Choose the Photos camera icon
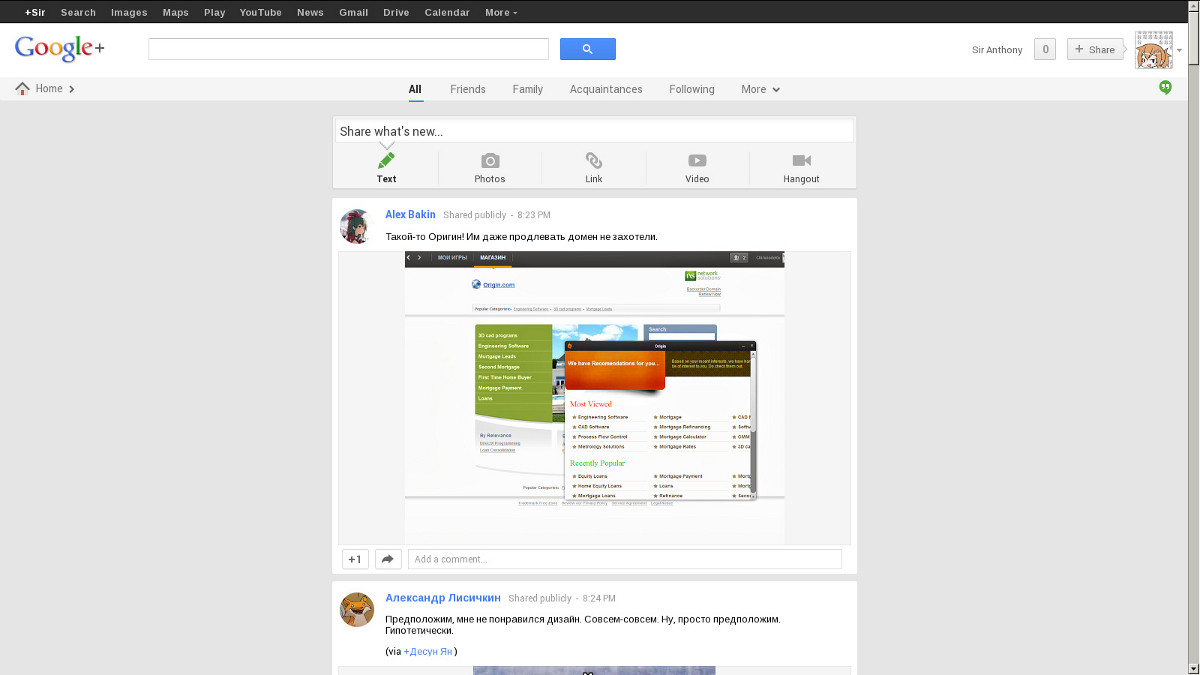Screen dimensions: 1200x675 tap(490, 160)
